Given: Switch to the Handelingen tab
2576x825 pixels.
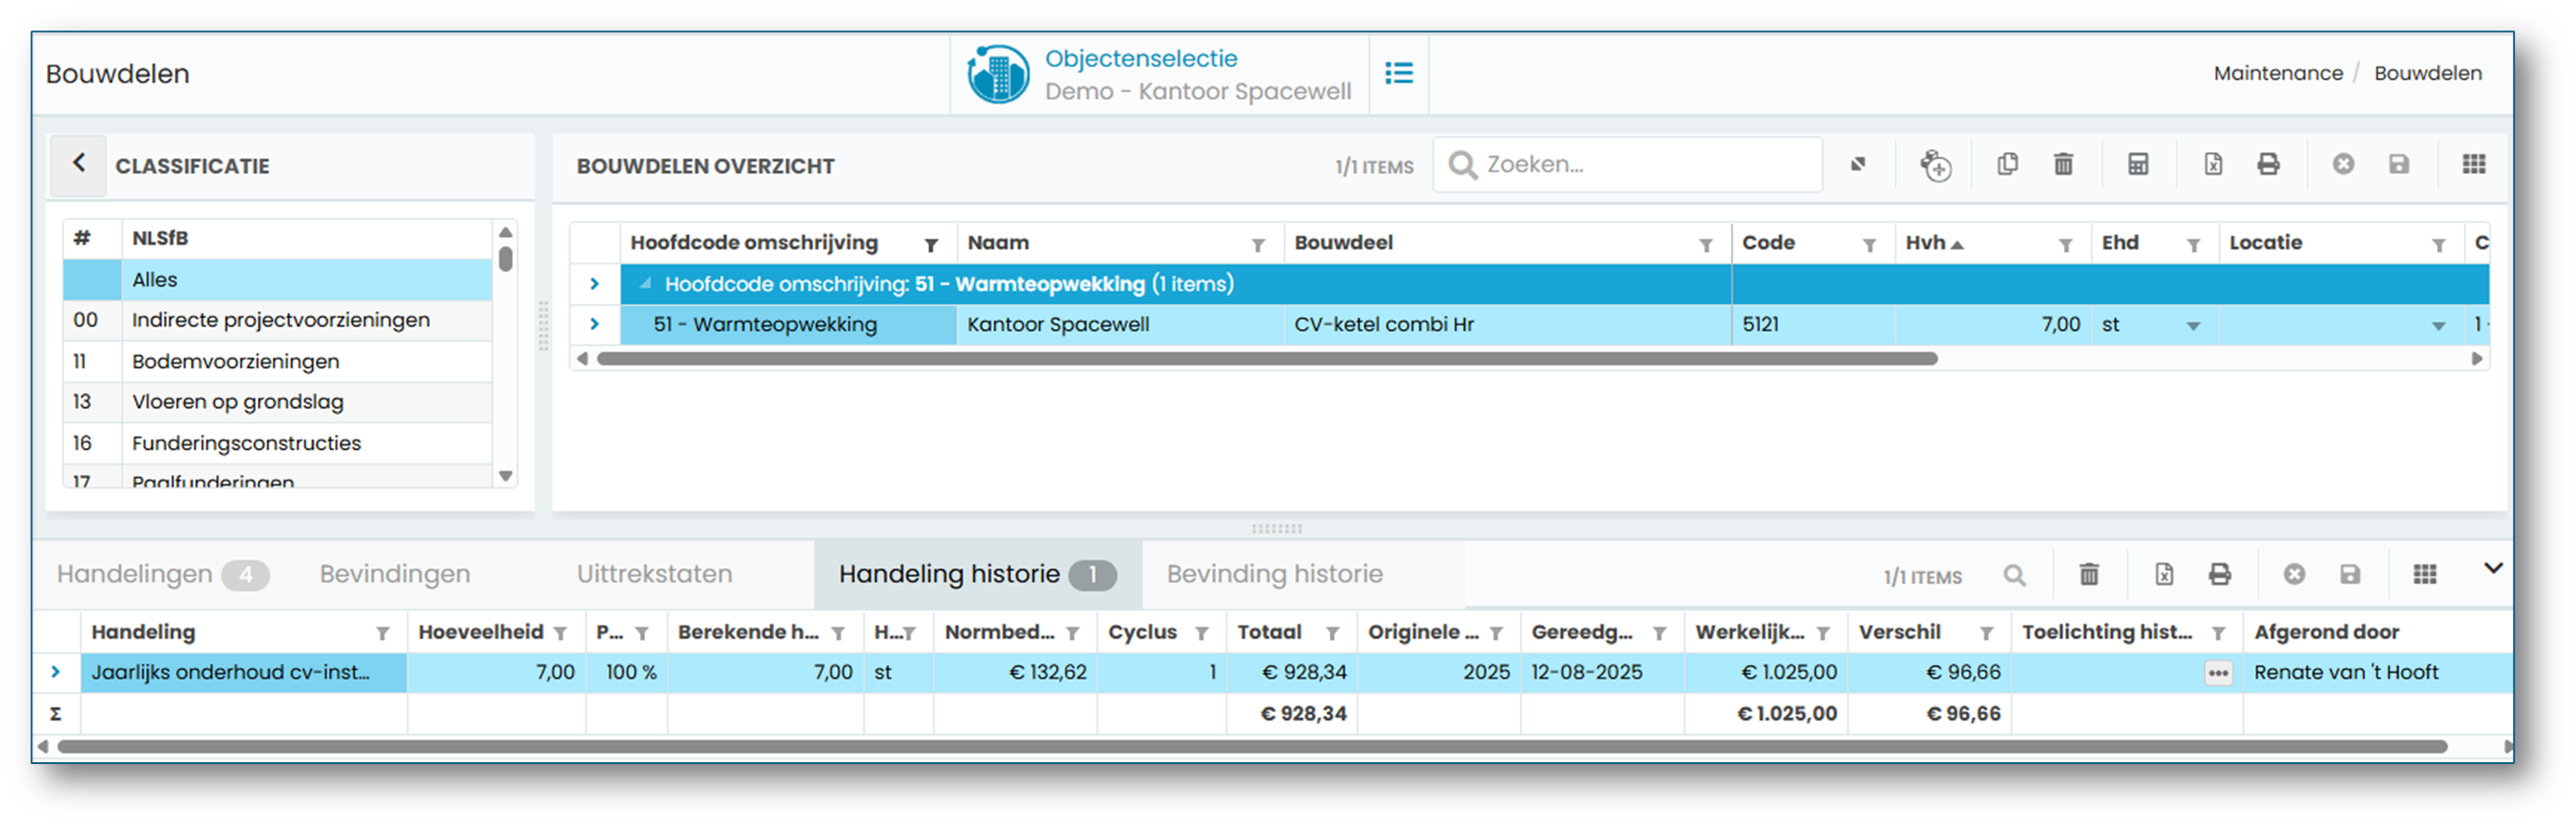Looking at the screenshot, I should [x=162, y=574].
